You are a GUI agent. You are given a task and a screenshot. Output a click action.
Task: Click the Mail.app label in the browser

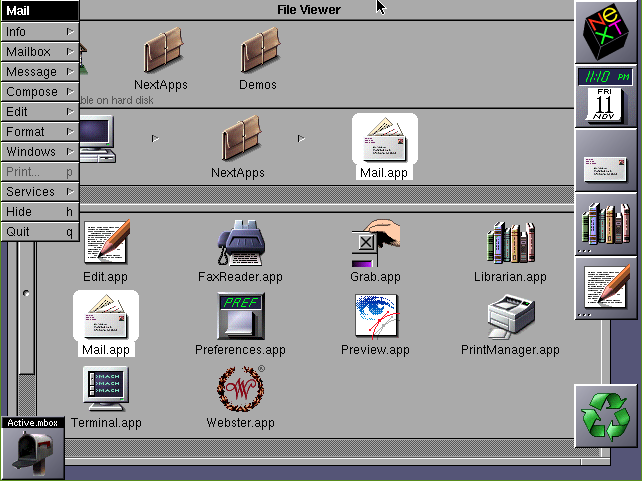[x=106, y=350]
